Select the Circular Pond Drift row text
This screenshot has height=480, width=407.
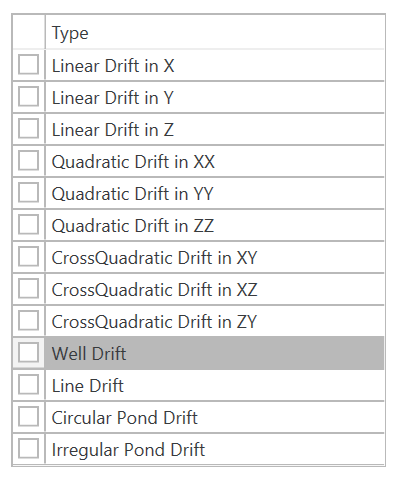(x=125, y=418)
